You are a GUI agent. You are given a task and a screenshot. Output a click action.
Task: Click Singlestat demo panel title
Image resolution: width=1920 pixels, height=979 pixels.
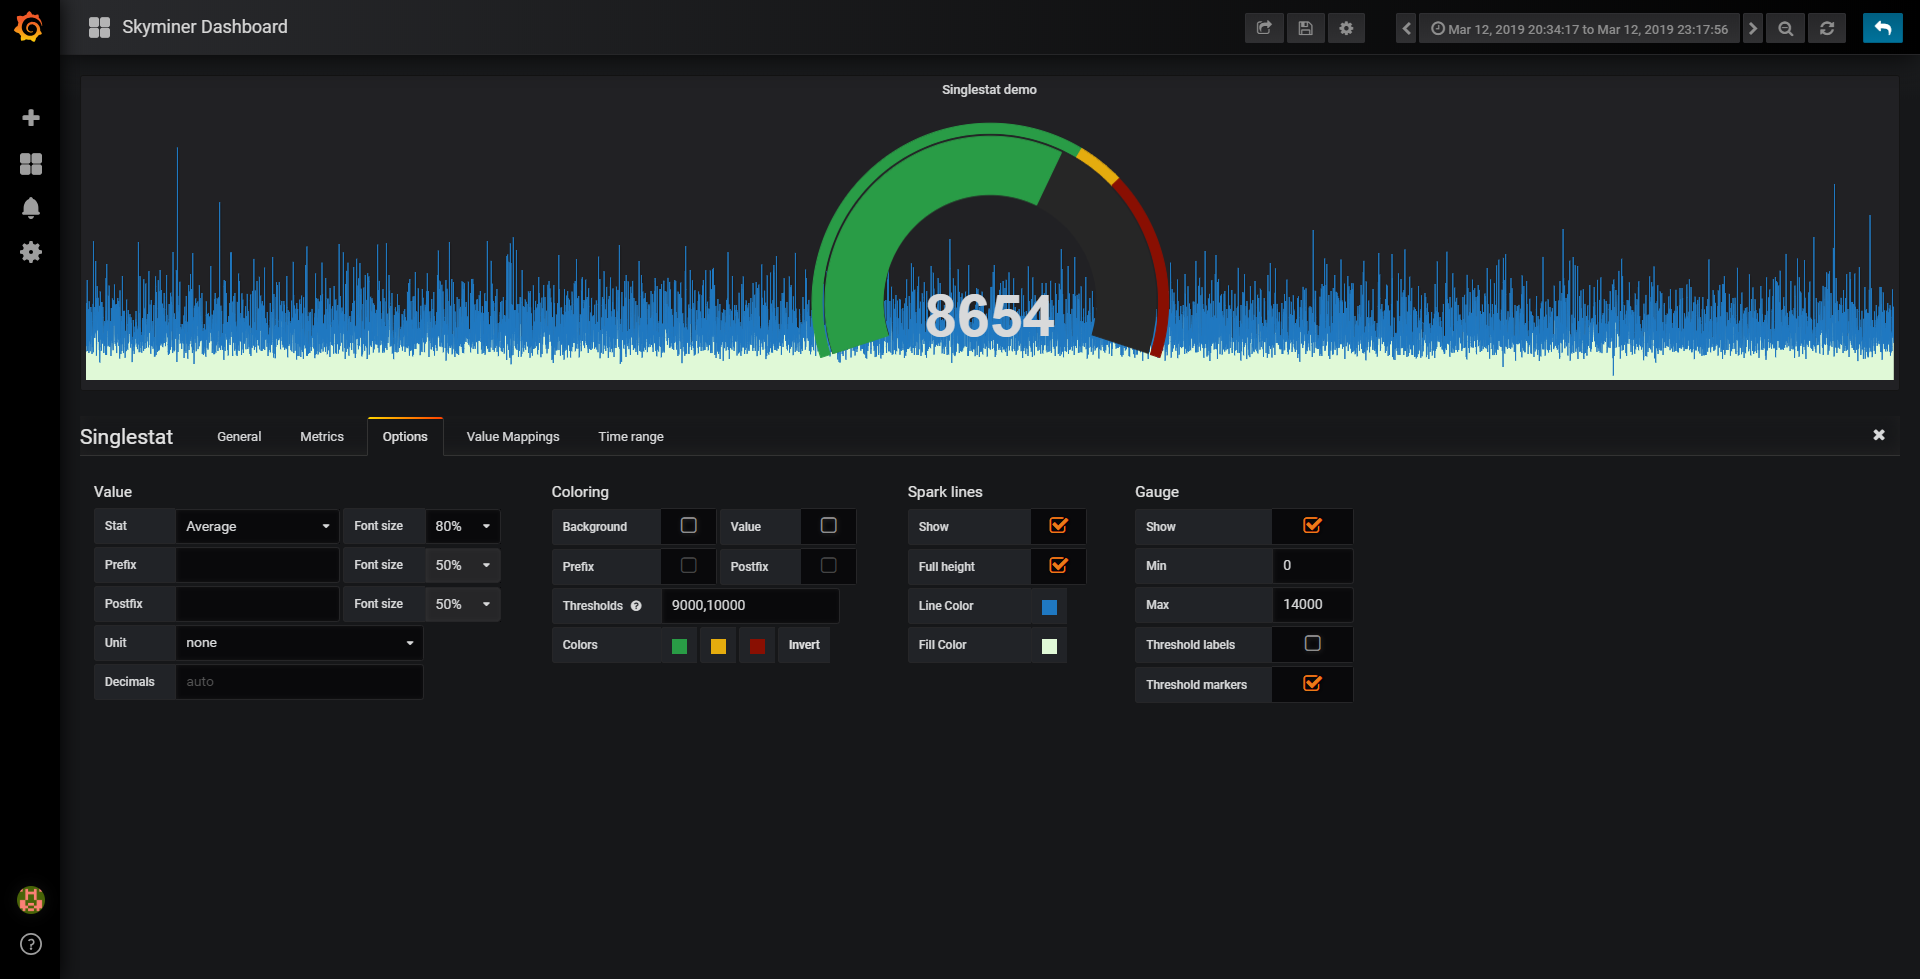(x=989, y=90)
